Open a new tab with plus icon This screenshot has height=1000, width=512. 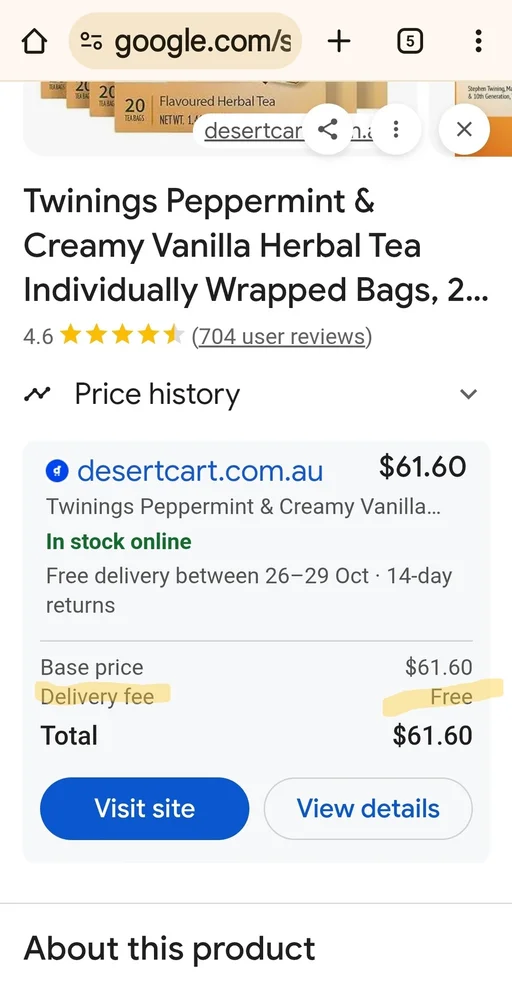click(x=339, y=42)
